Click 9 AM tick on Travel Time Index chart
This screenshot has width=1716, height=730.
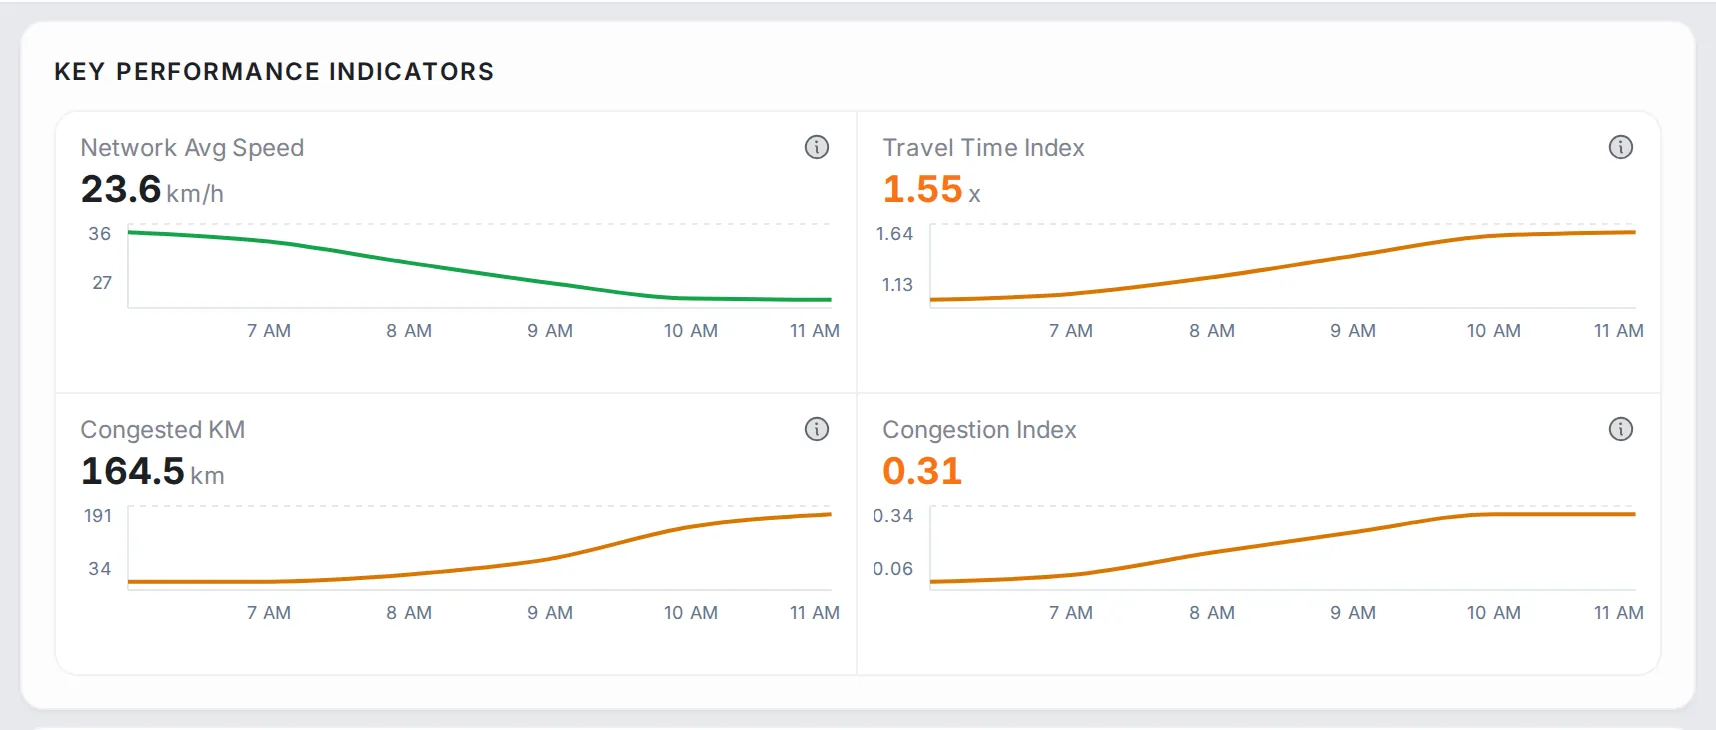point(1353,331)
